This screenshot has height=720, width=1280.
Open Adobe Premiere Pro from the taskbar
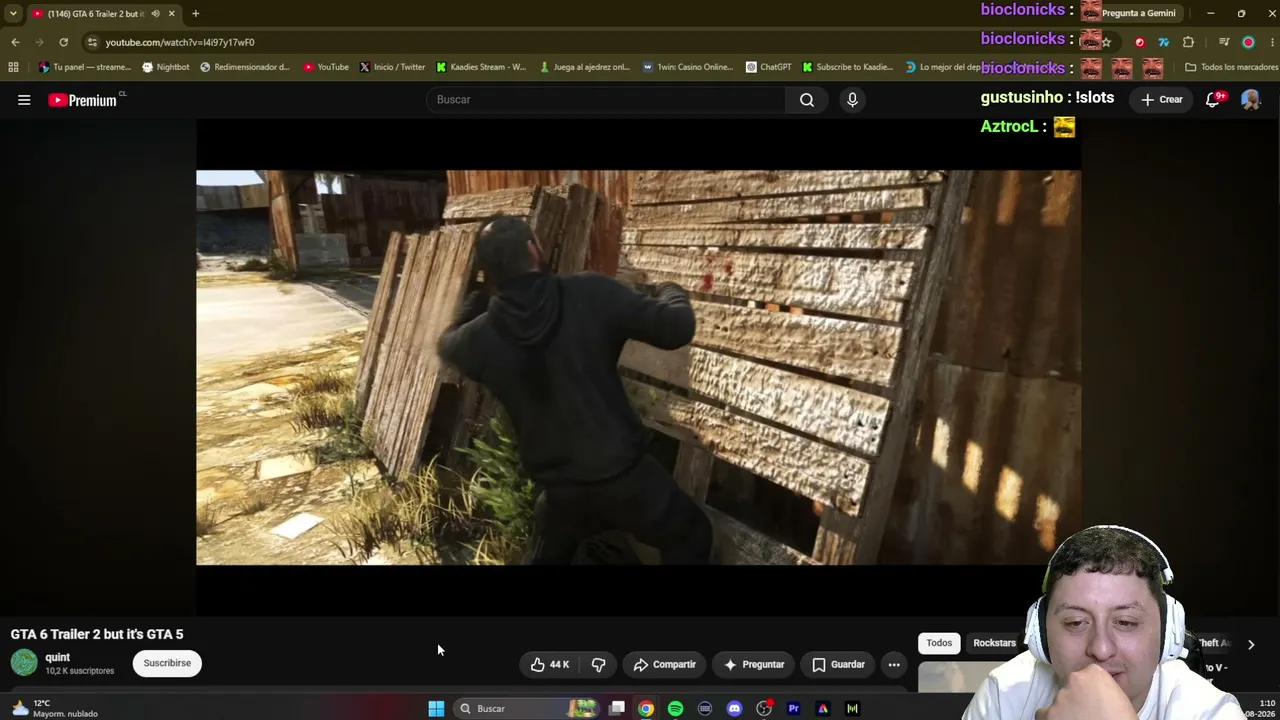tap(793, 708)
